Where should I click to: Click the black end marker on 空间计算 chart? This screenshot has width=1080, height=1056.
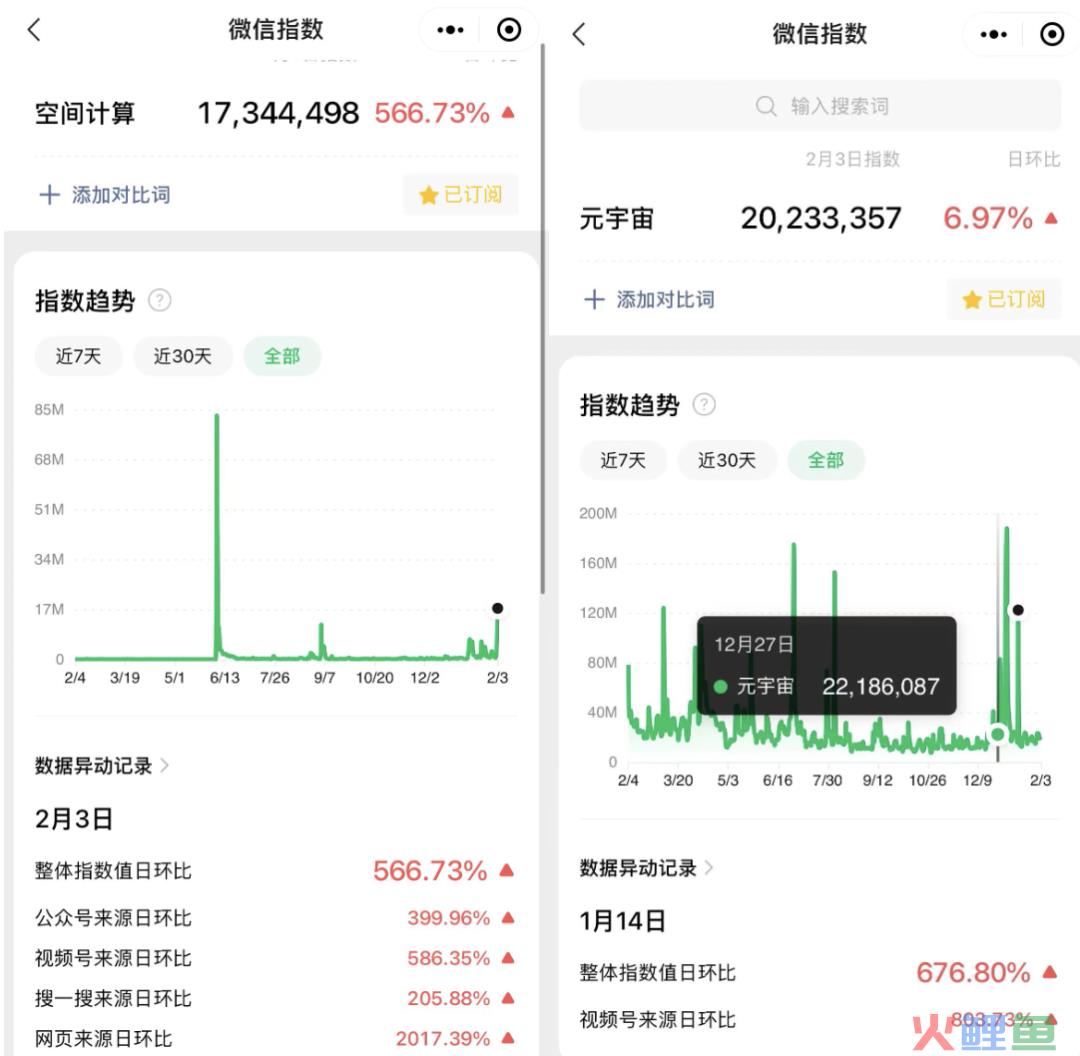[497, 608]
